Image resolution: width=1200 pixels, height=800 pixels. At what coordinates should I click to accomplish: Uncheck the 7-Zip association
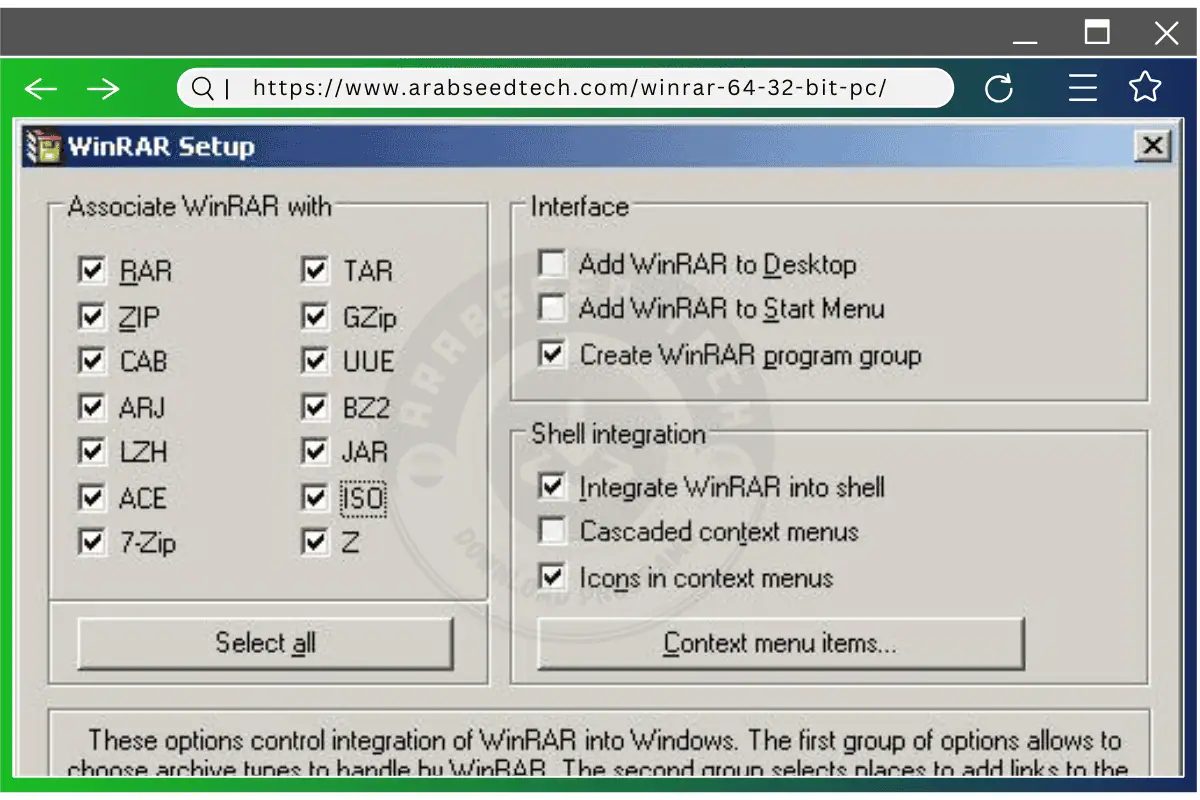[92, 541]
